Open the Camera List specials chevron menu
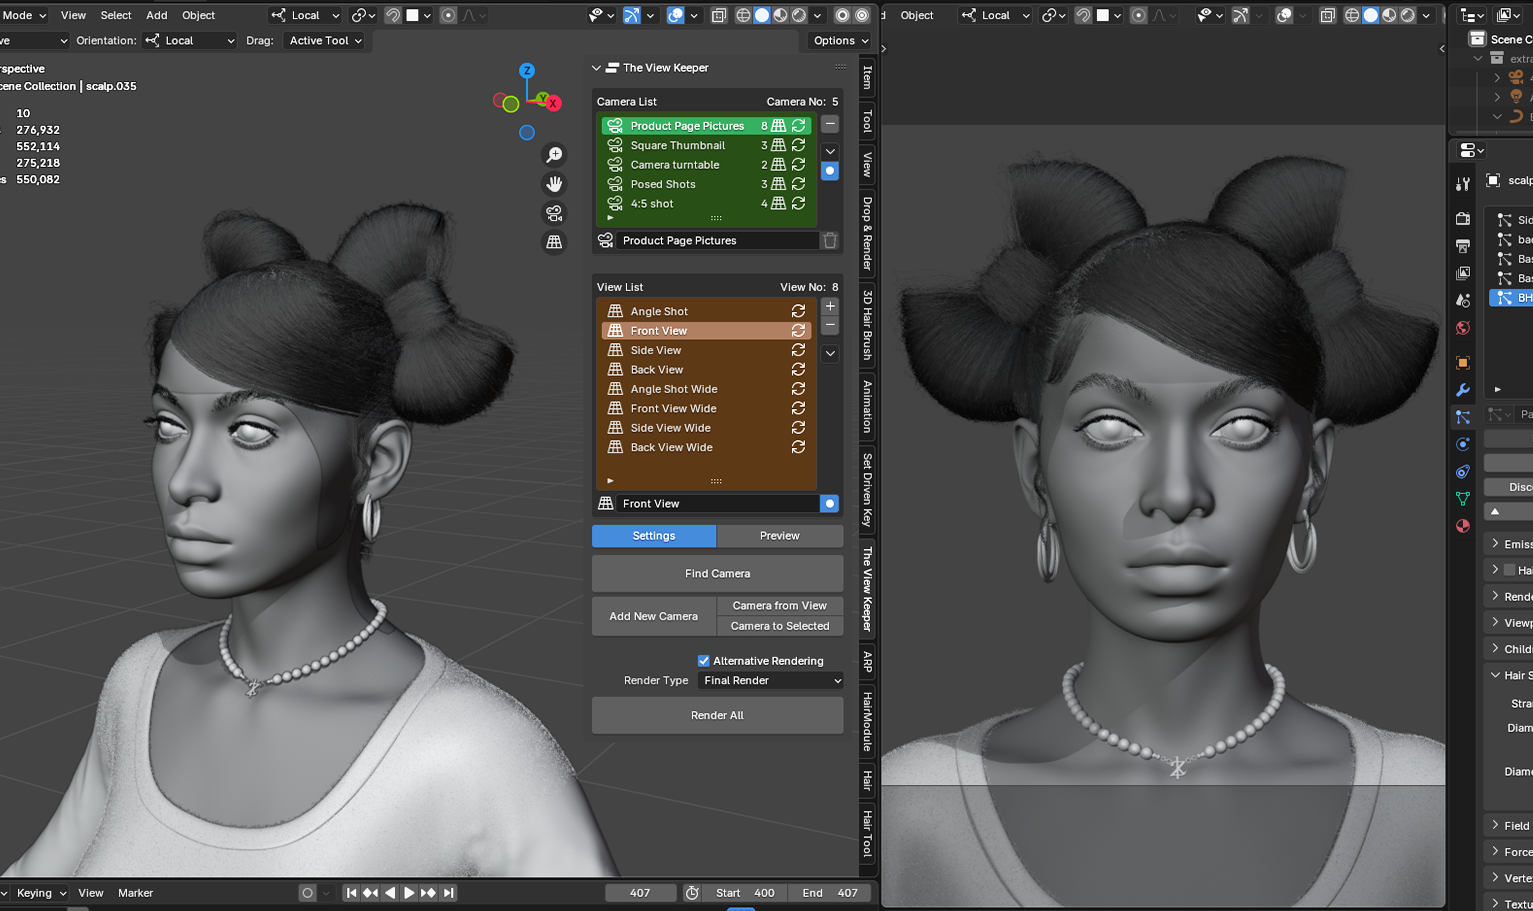 [x=830, y=151]
